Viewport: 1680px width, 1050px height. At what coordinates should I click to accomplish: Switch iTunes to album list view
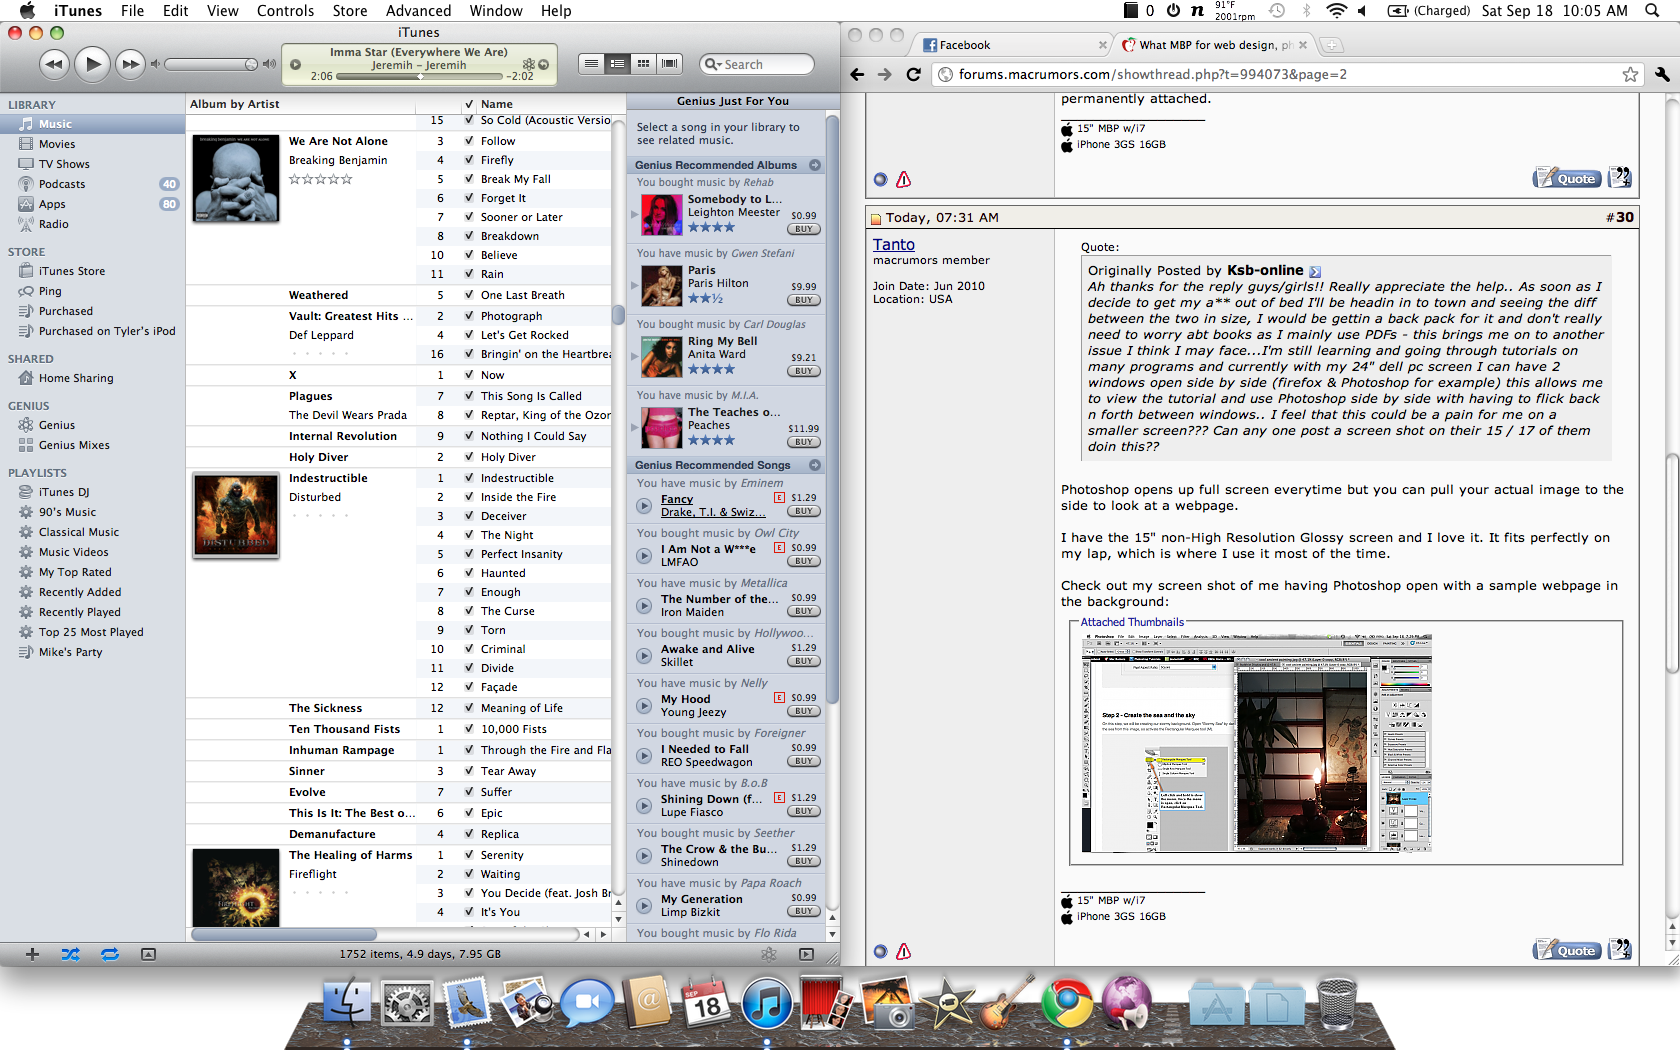point(618,64)
